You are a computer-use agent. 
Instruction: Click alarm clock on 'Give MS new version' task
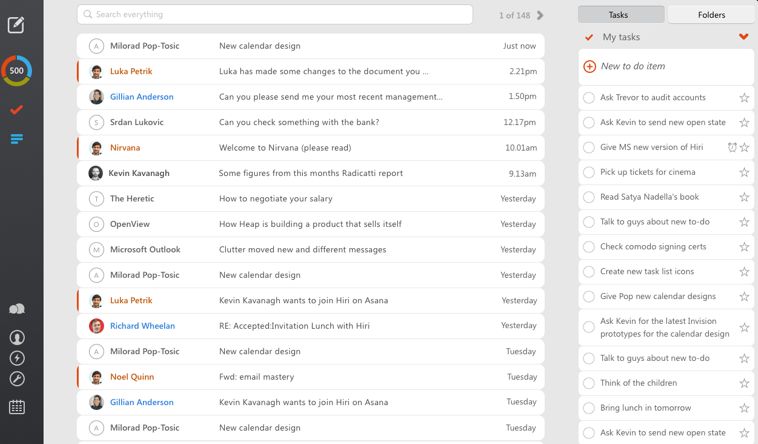pos(731,147)
